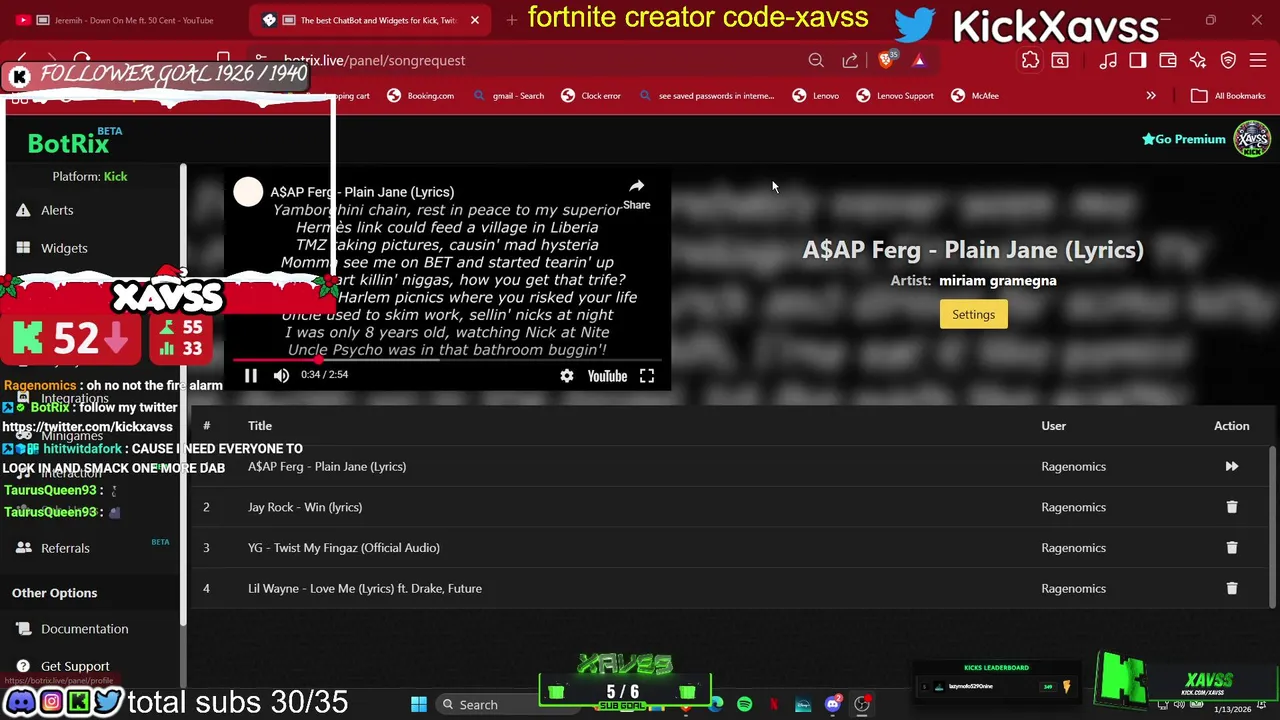Viewport: 1280px width, 720px height.
Task: Open Brave Playlist music note icon
Action: 1108,61
